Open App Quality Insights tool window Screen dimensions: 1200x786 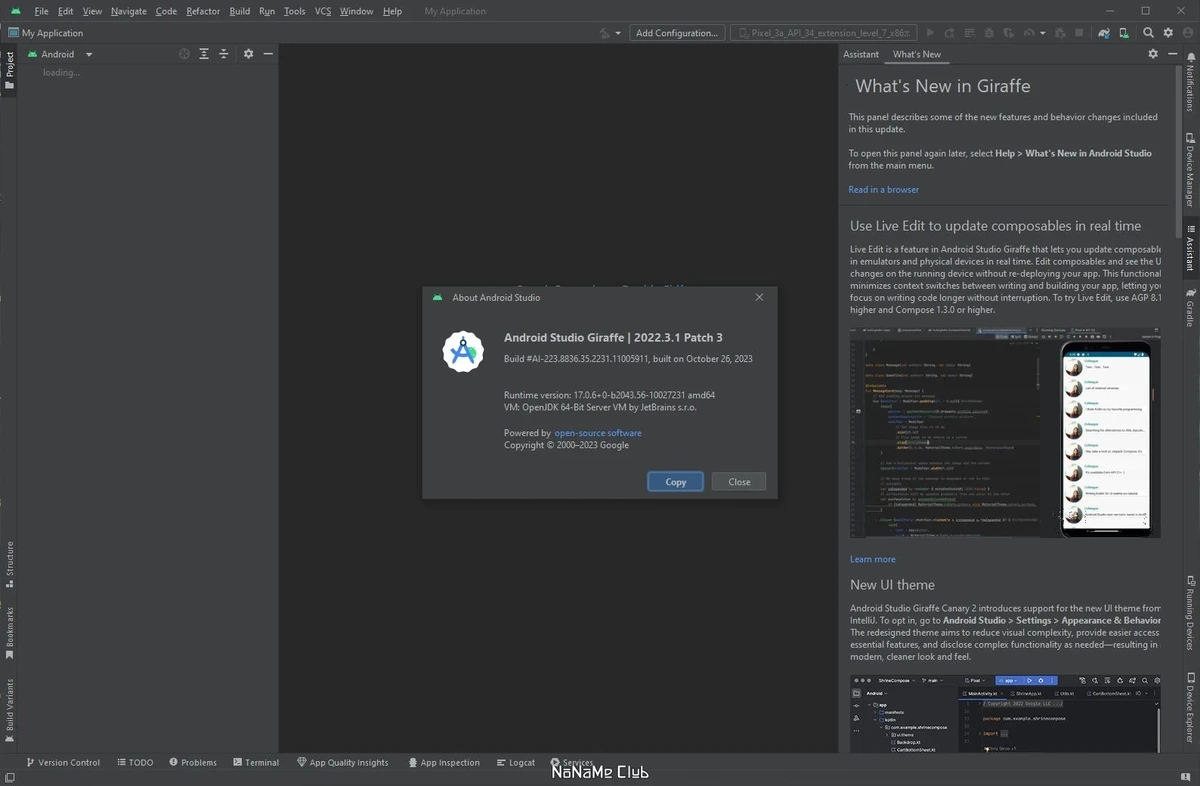click(343, 762)
